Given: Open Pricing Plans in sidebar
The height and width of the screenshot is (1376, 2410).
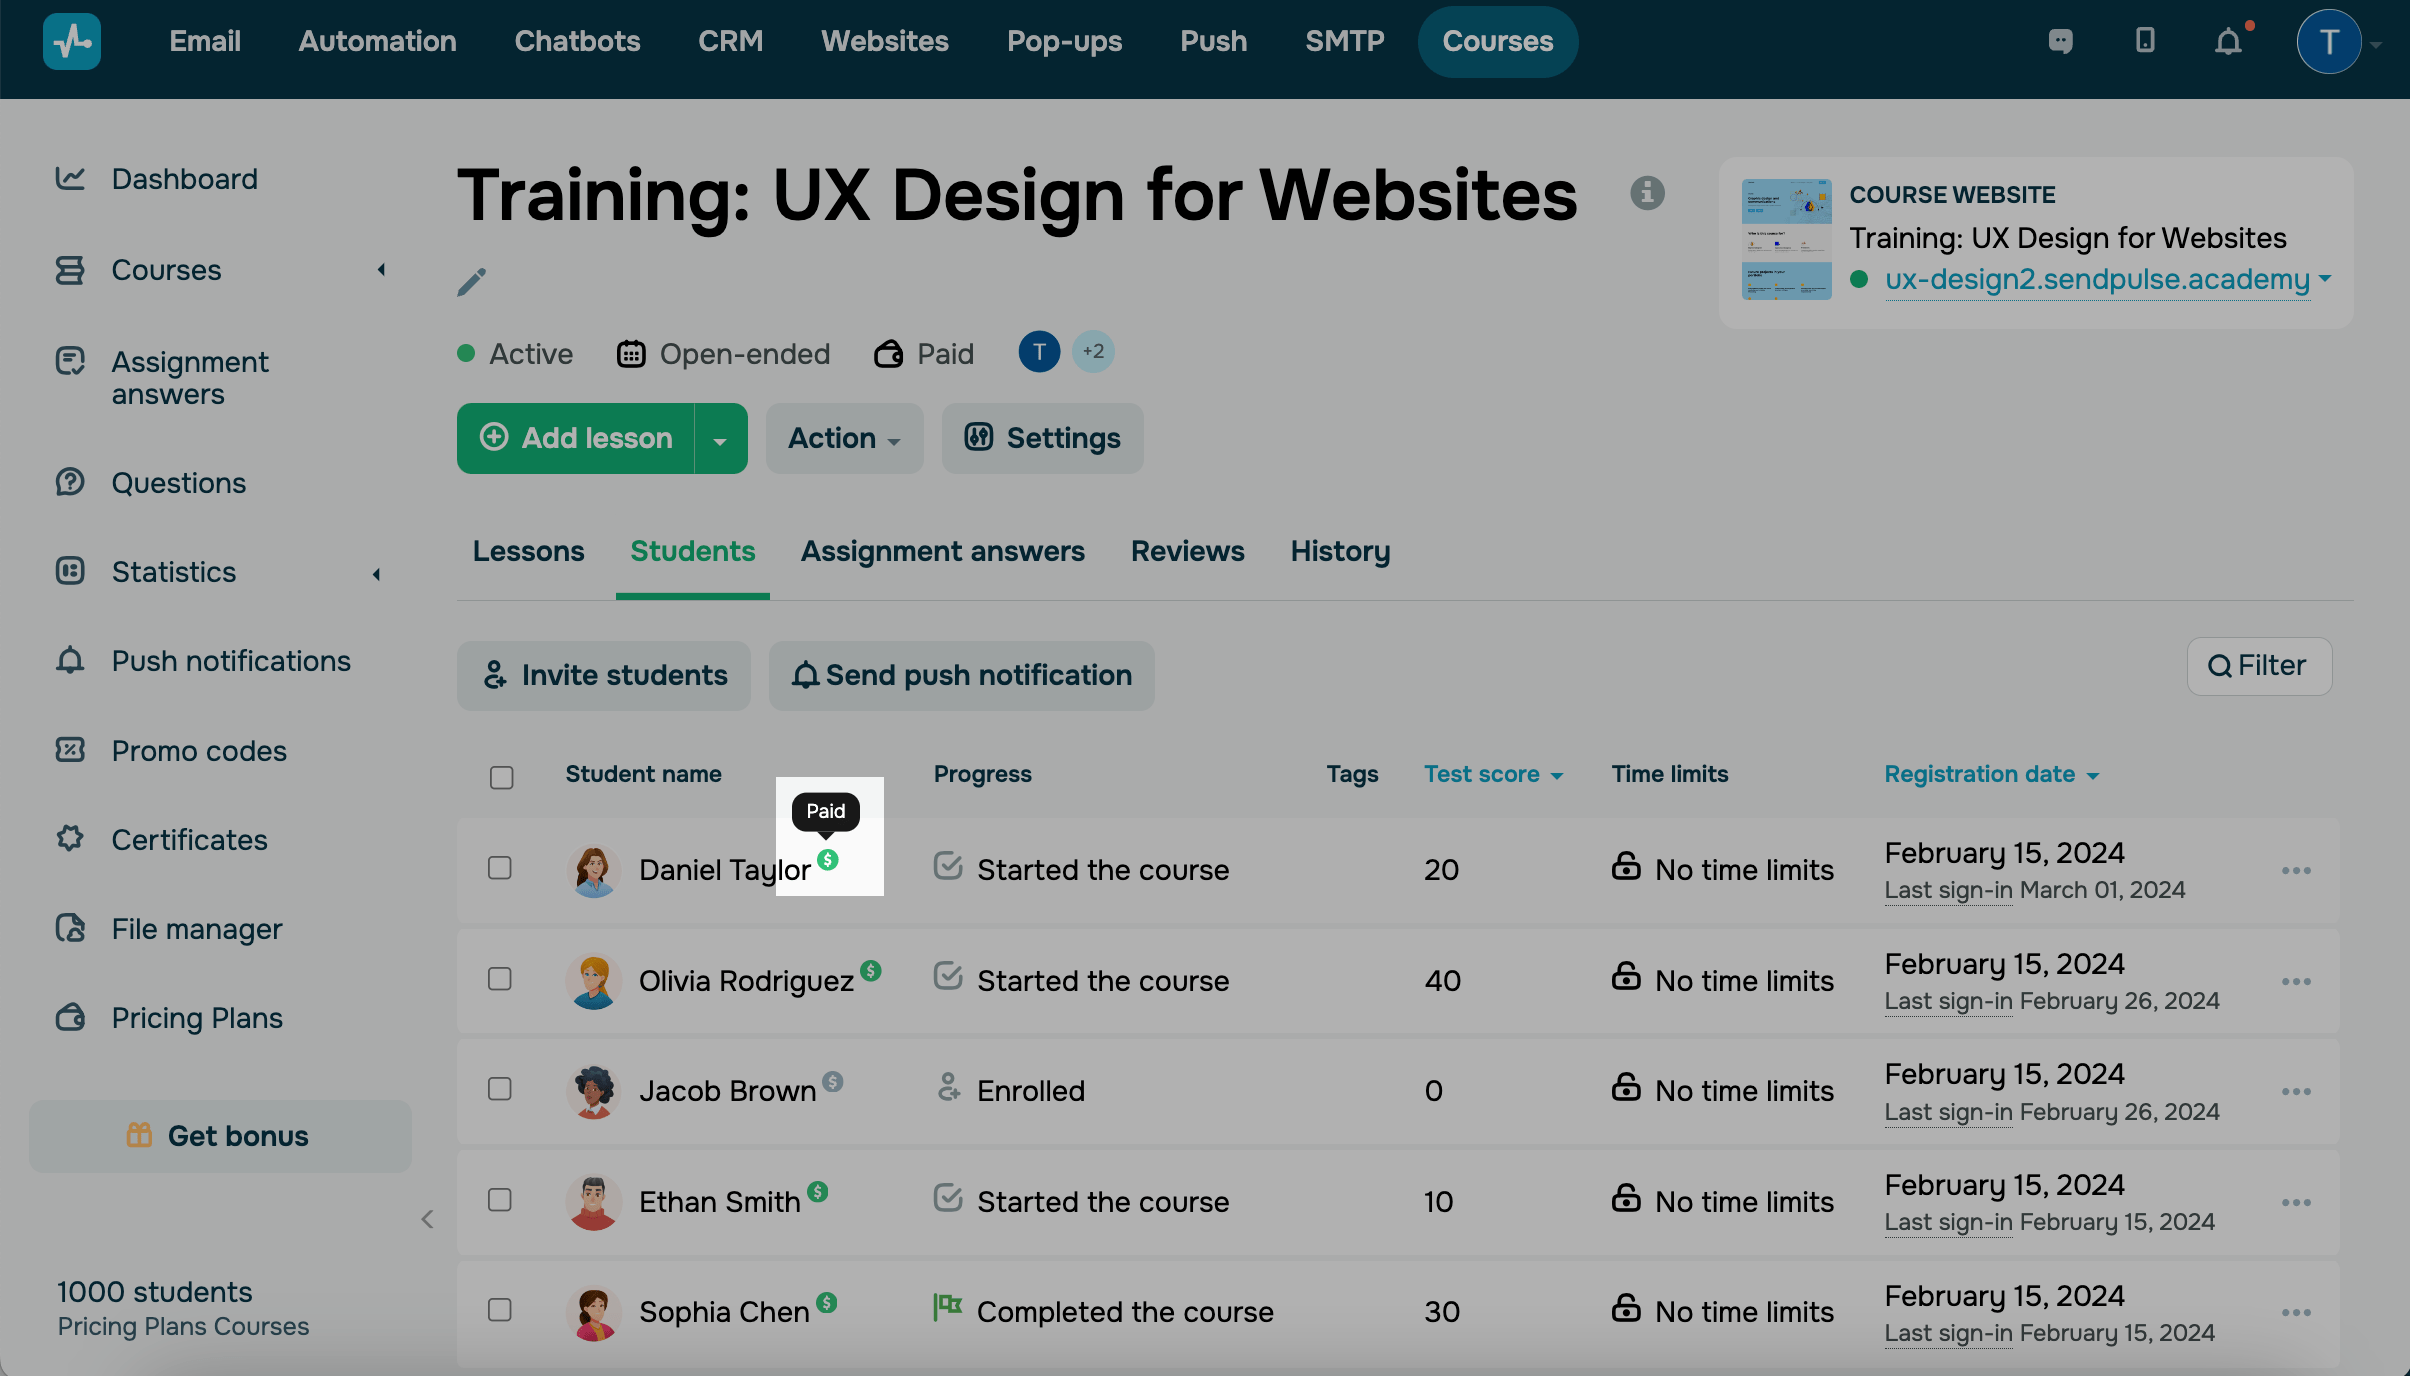Looking at the screenshot, I should pyautogui.click(x=197, y=1018).
